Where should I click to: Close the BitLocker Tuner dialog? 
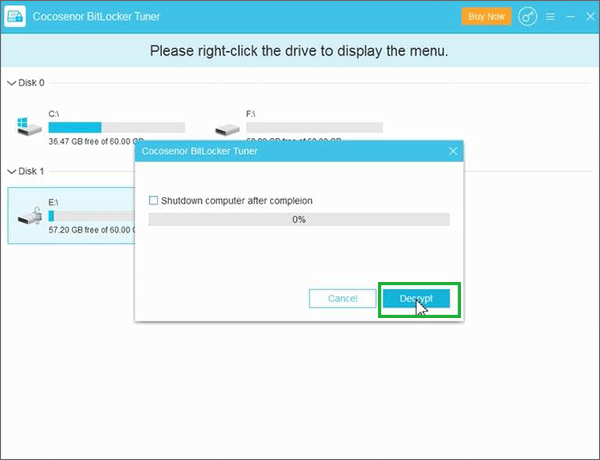pyautogui.click(x=453, y=151)
